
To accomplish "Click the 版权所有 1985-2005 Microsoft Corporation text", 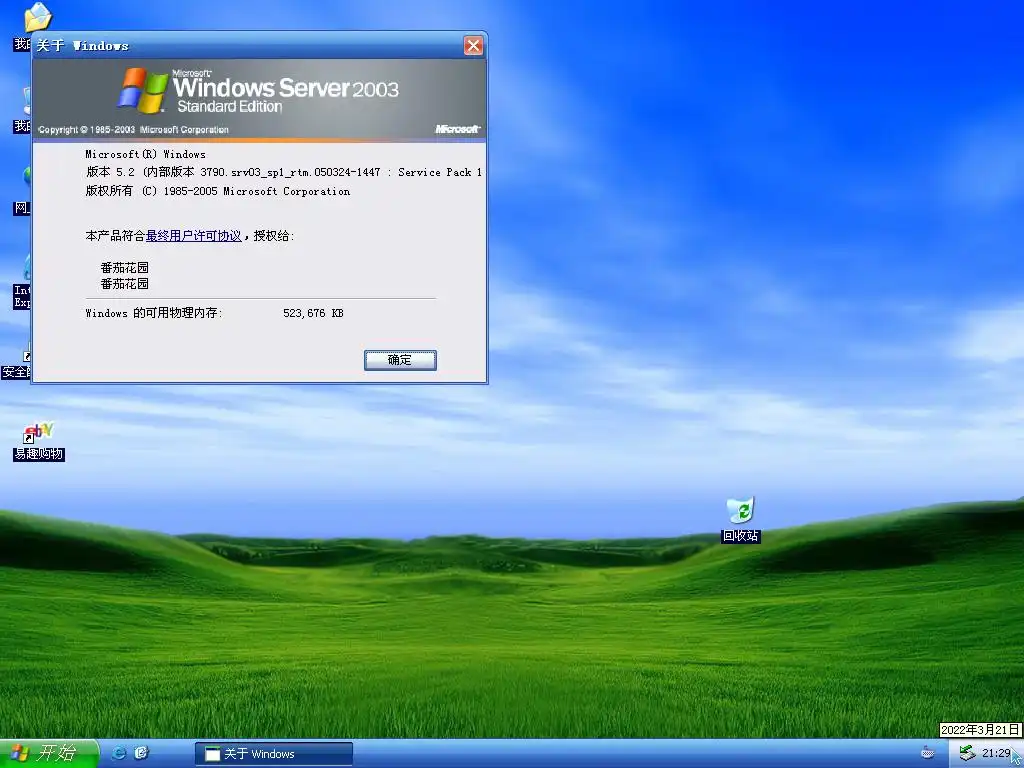I will tap(218, 191).
